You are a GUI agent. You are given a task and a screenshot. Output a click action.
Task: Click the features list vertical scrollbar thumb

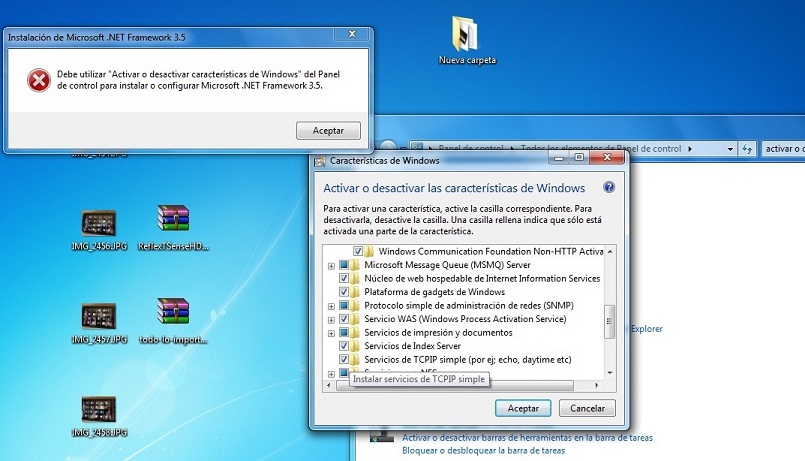pos(610,322)
